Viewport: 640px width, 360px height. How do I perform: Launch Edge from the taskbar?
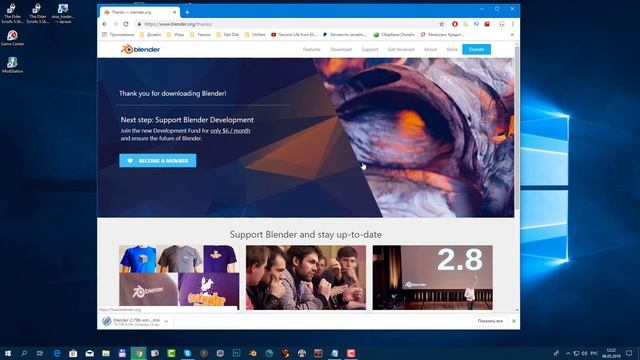point(57,353)
